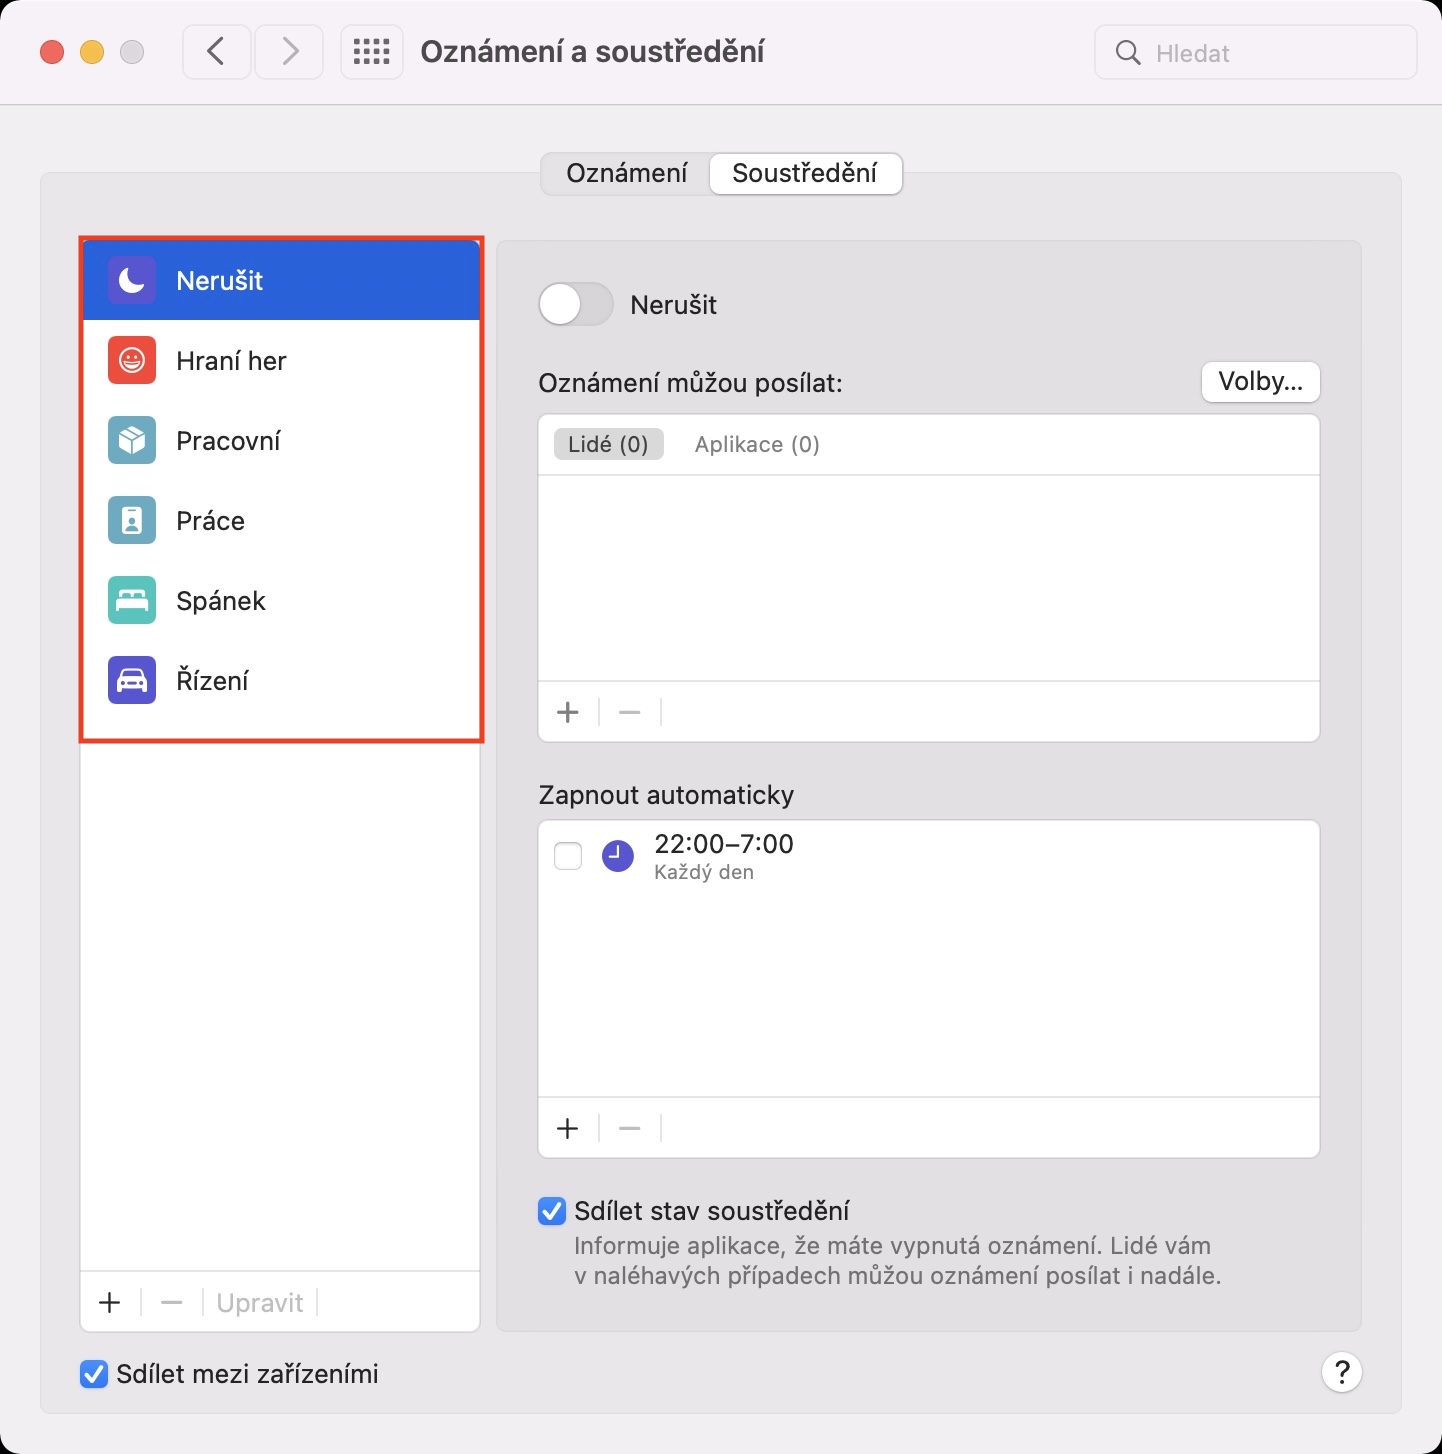This screenshot has height=1454, width=1442.
Task: Remove automation schedule with minus button
Action: coord(629,1129)
